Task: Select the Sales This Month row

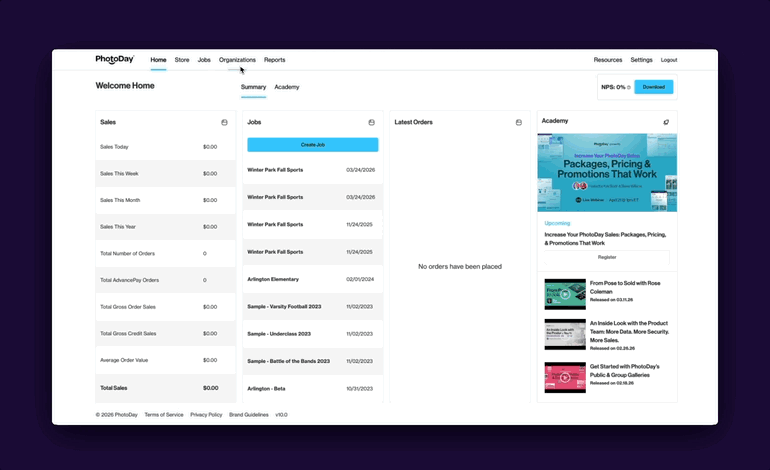Action: [x=165, y=200]
